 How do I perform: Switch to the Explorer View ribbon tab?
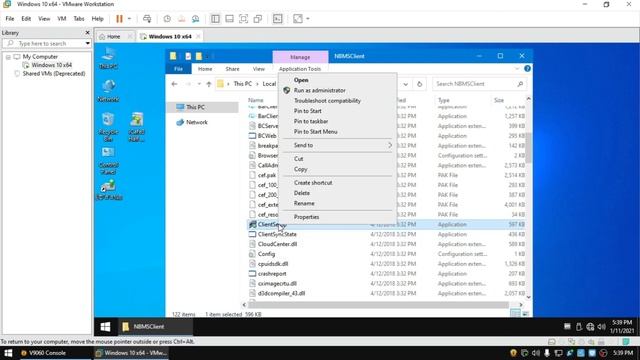259,69
